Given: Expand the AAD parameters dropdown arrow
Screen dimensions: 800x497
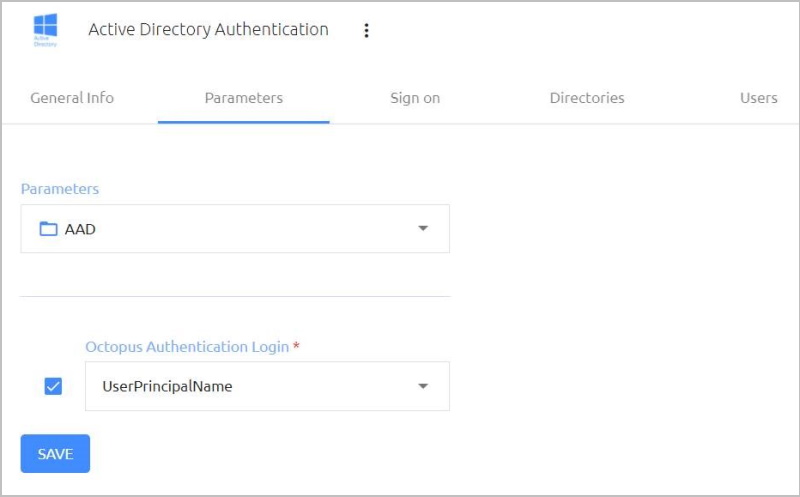Looking at the screenshot, I should tap(423, 228).
